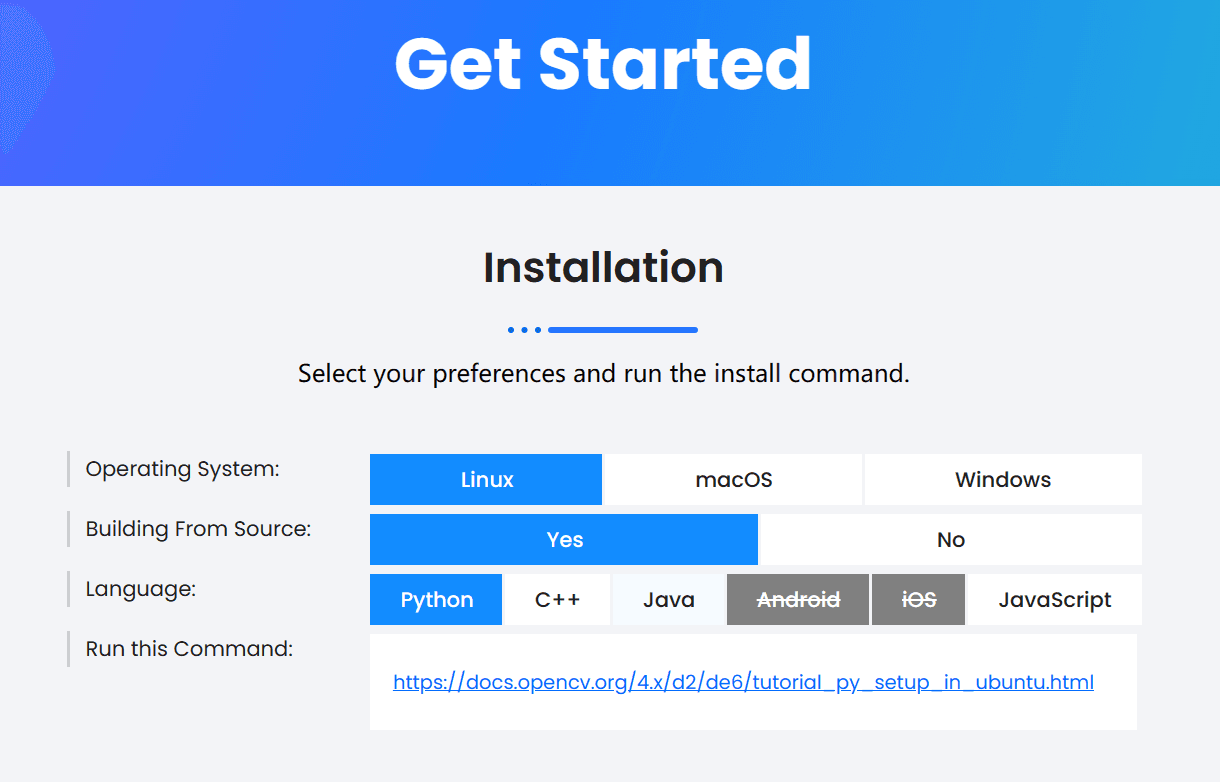The image size is (1220, 782).
Task: Select C++ as the language
Action: click(557, 599)
